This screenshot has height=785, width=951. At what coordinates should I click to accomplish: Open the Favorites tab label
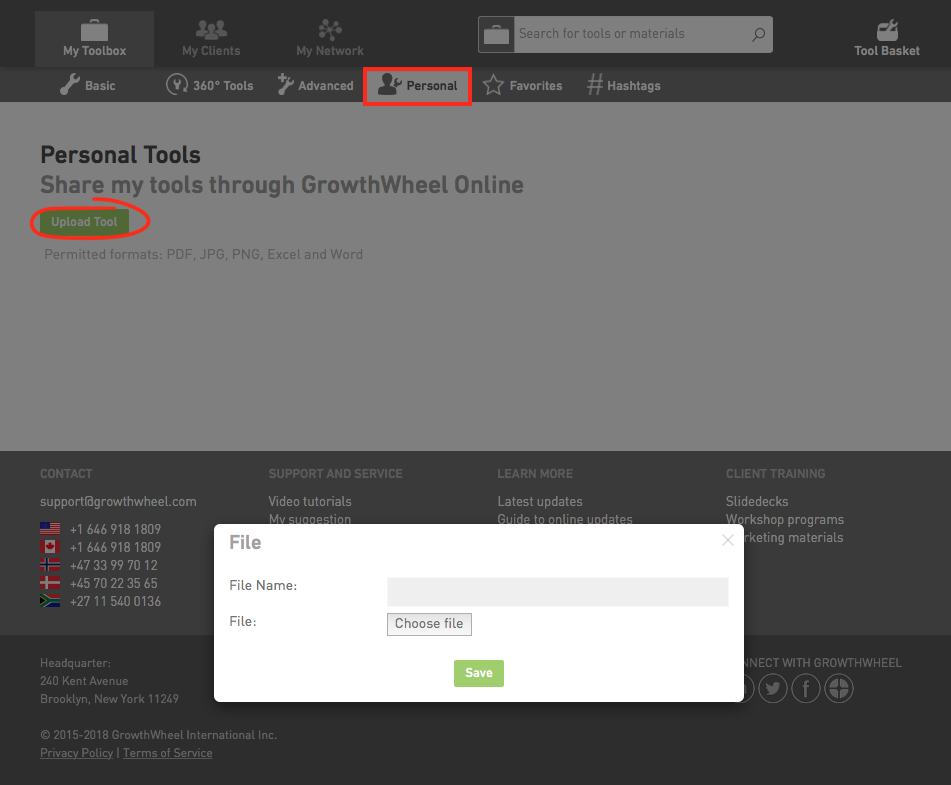point(536,86)
